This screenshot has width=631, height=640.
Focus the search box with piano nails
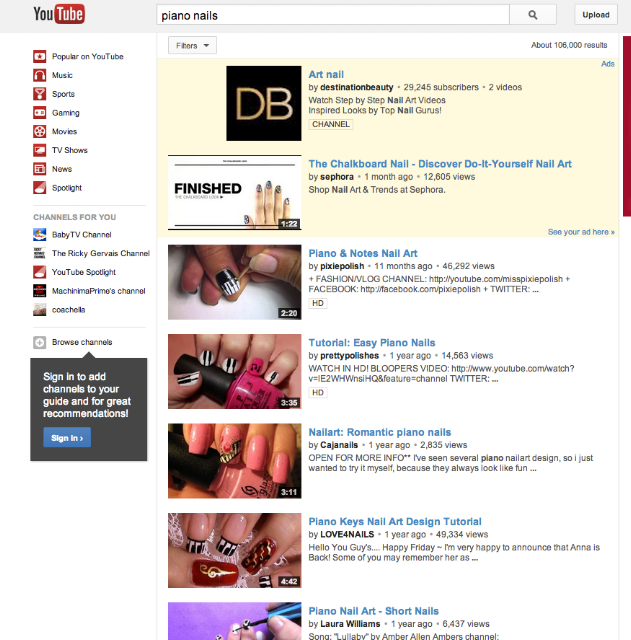(x=333, y=15)
